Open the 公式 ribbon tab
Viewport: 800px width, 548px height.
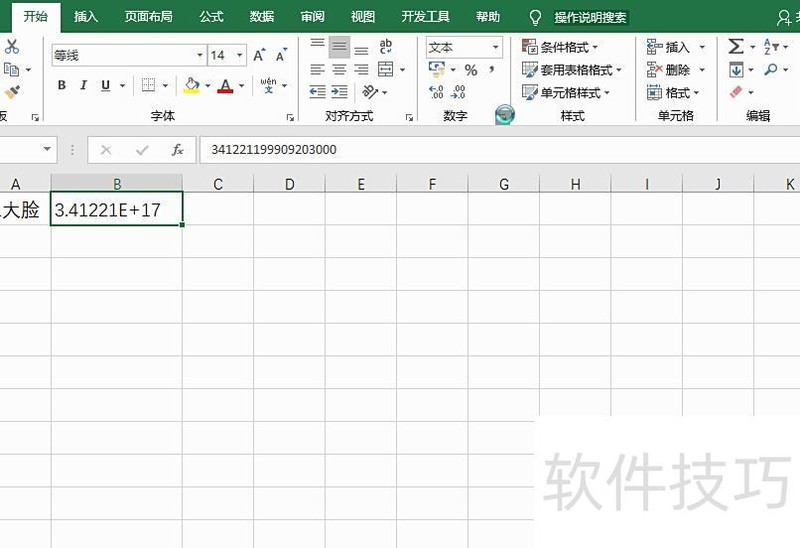(211, 17)
